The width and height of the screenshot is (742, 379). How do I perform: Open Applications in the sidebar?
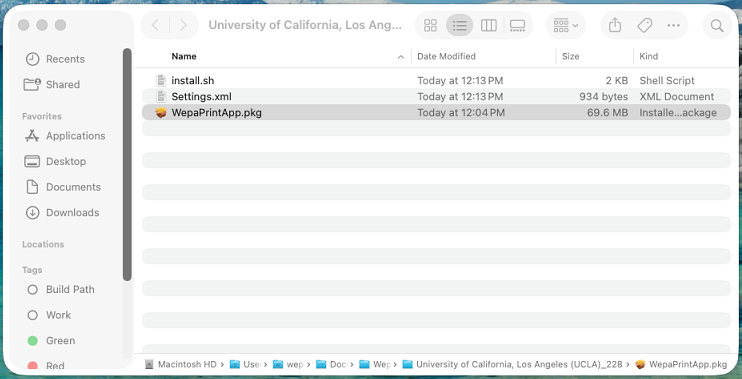coord(64,136)
